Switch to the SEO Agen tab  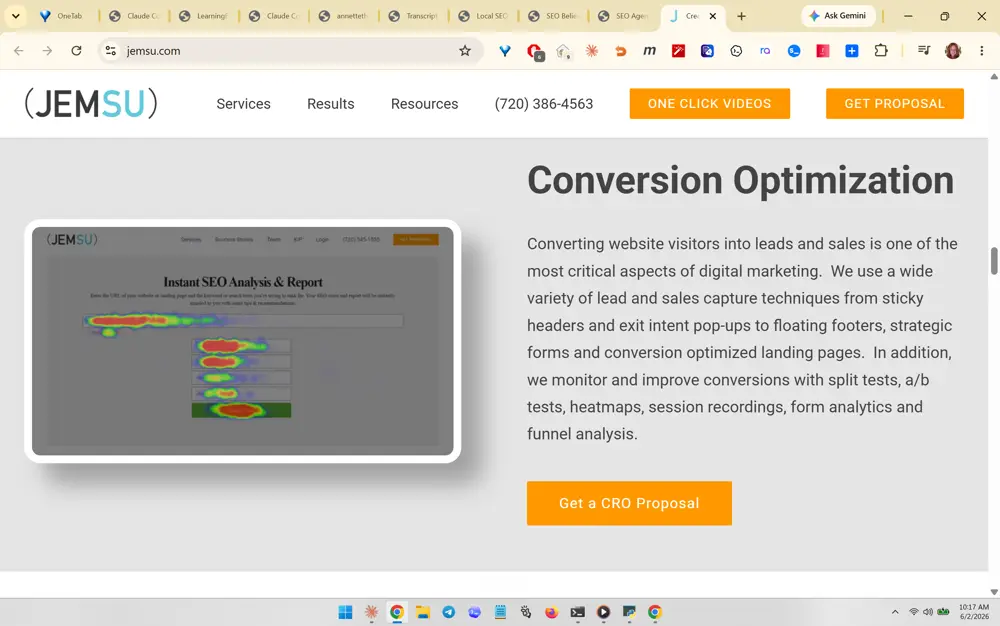(x=623, y=16)
